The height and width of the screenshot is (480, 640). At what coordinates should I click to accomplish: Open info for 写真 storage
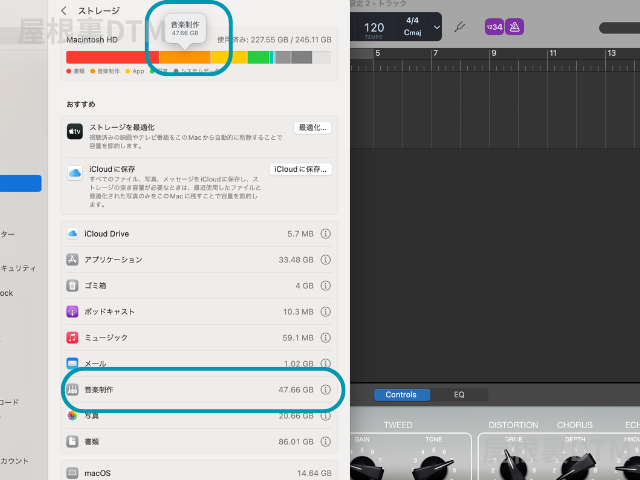[x=325, y=416]
